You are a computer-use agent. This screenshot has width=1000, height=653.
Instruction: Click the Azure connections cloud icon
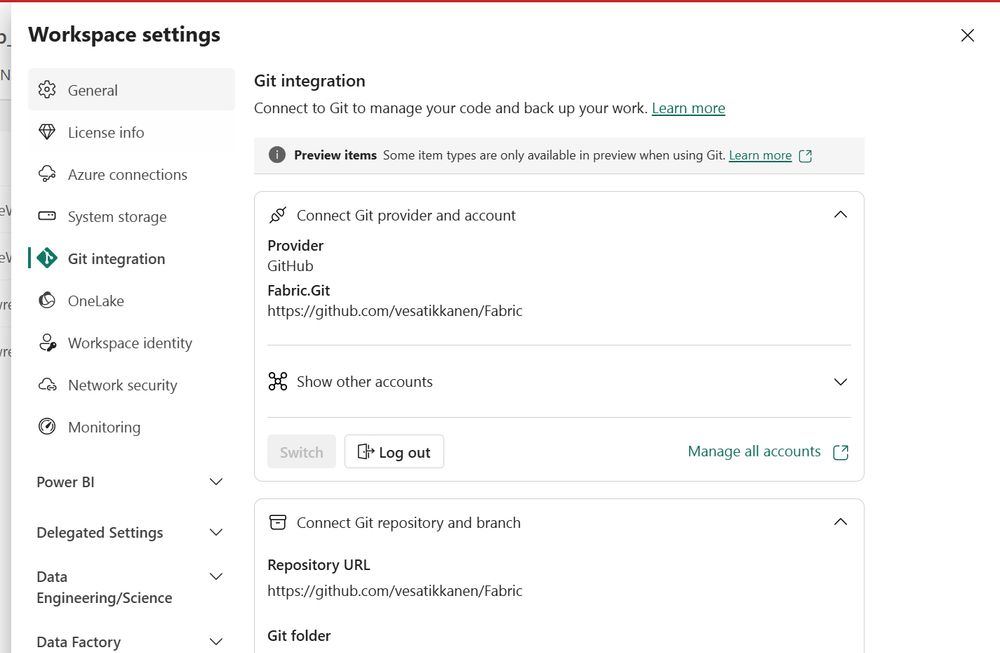click(47, 173)
